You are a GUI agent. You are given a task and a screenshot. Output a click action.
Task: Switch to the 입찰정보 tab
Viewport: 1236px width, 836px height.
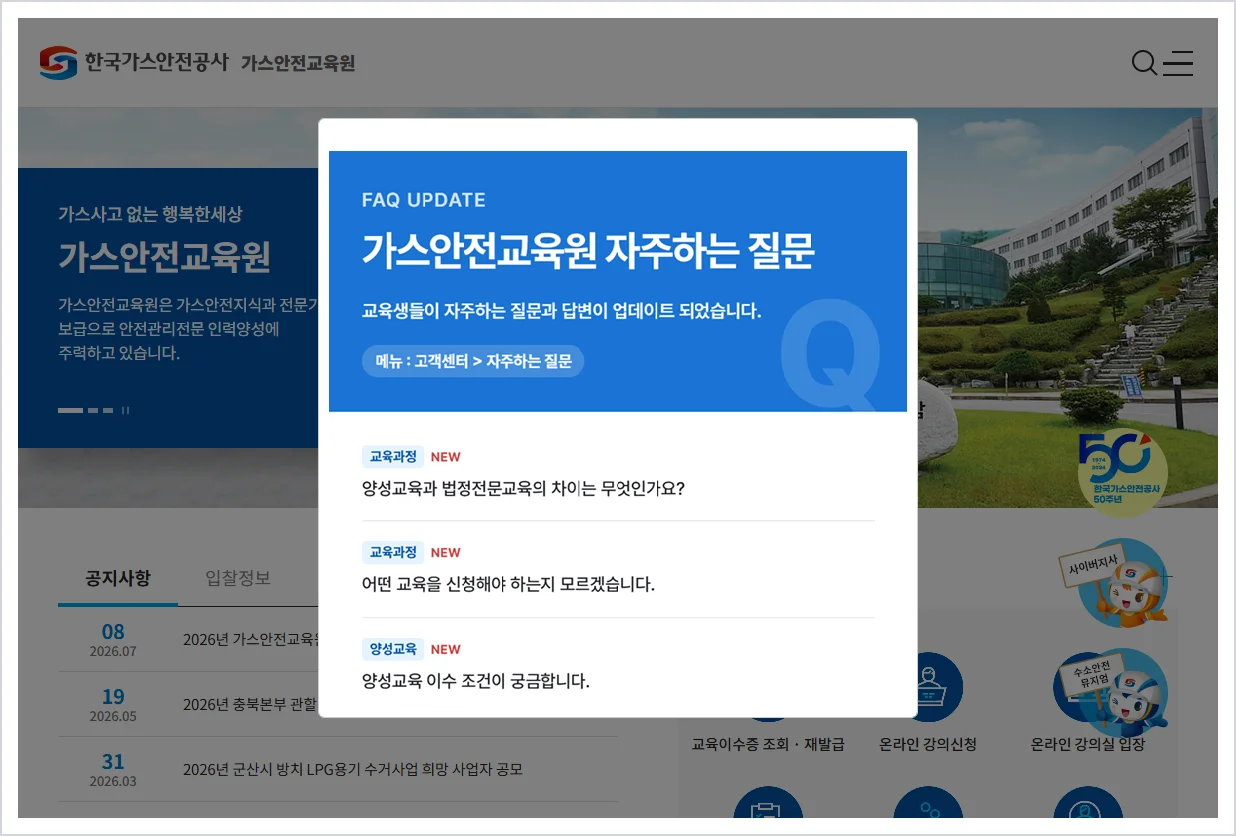238,578
